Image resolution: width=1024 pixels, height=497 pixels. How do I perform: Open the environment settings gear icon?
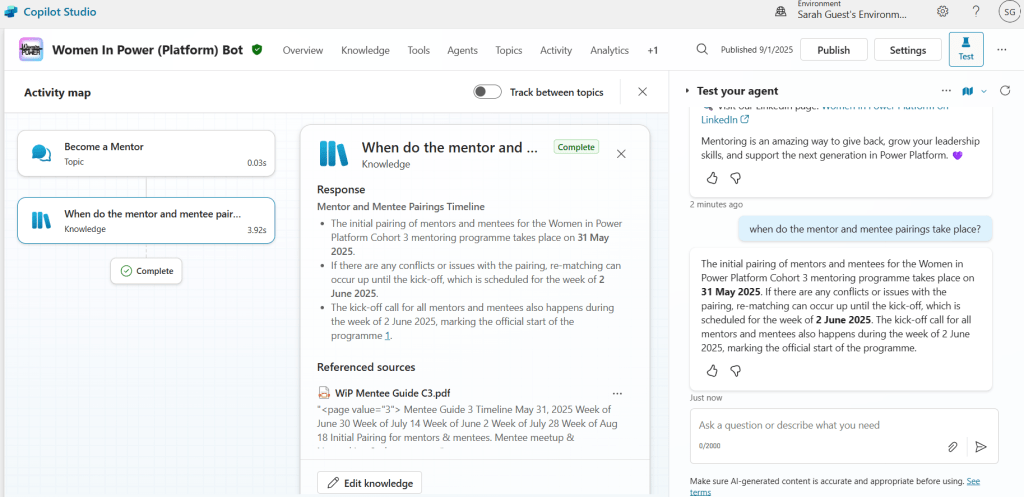click(x=942, y=11)
